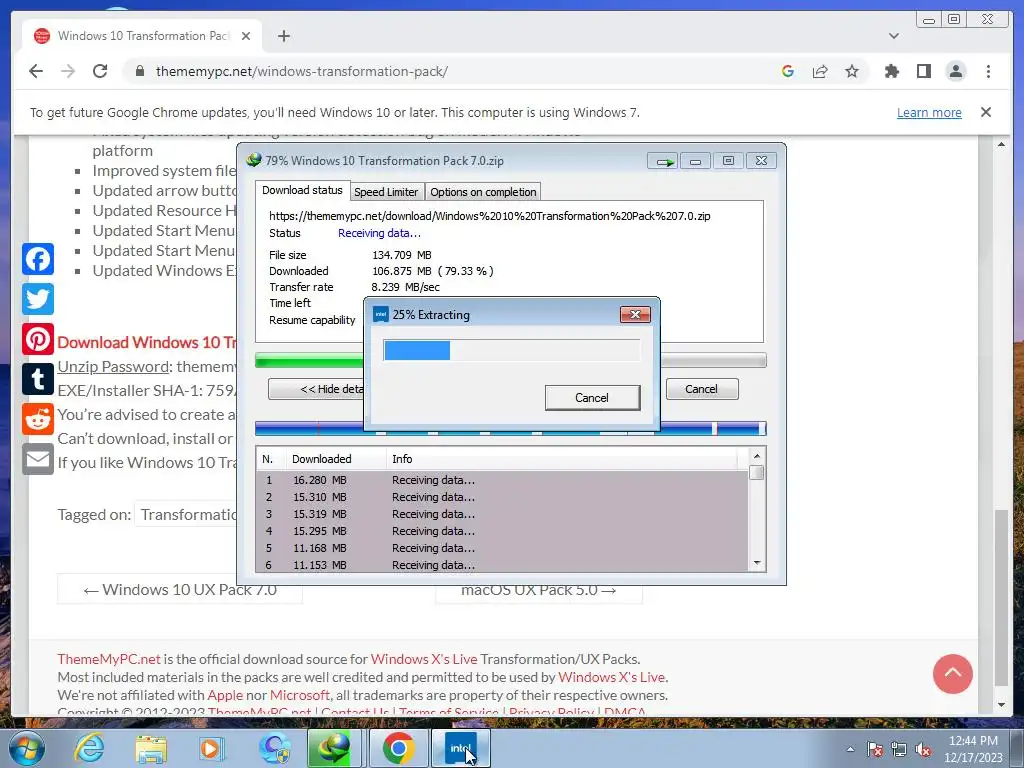
Task: Close the Windows 10 Transformation Pack tab
Action: coord(246,36)
